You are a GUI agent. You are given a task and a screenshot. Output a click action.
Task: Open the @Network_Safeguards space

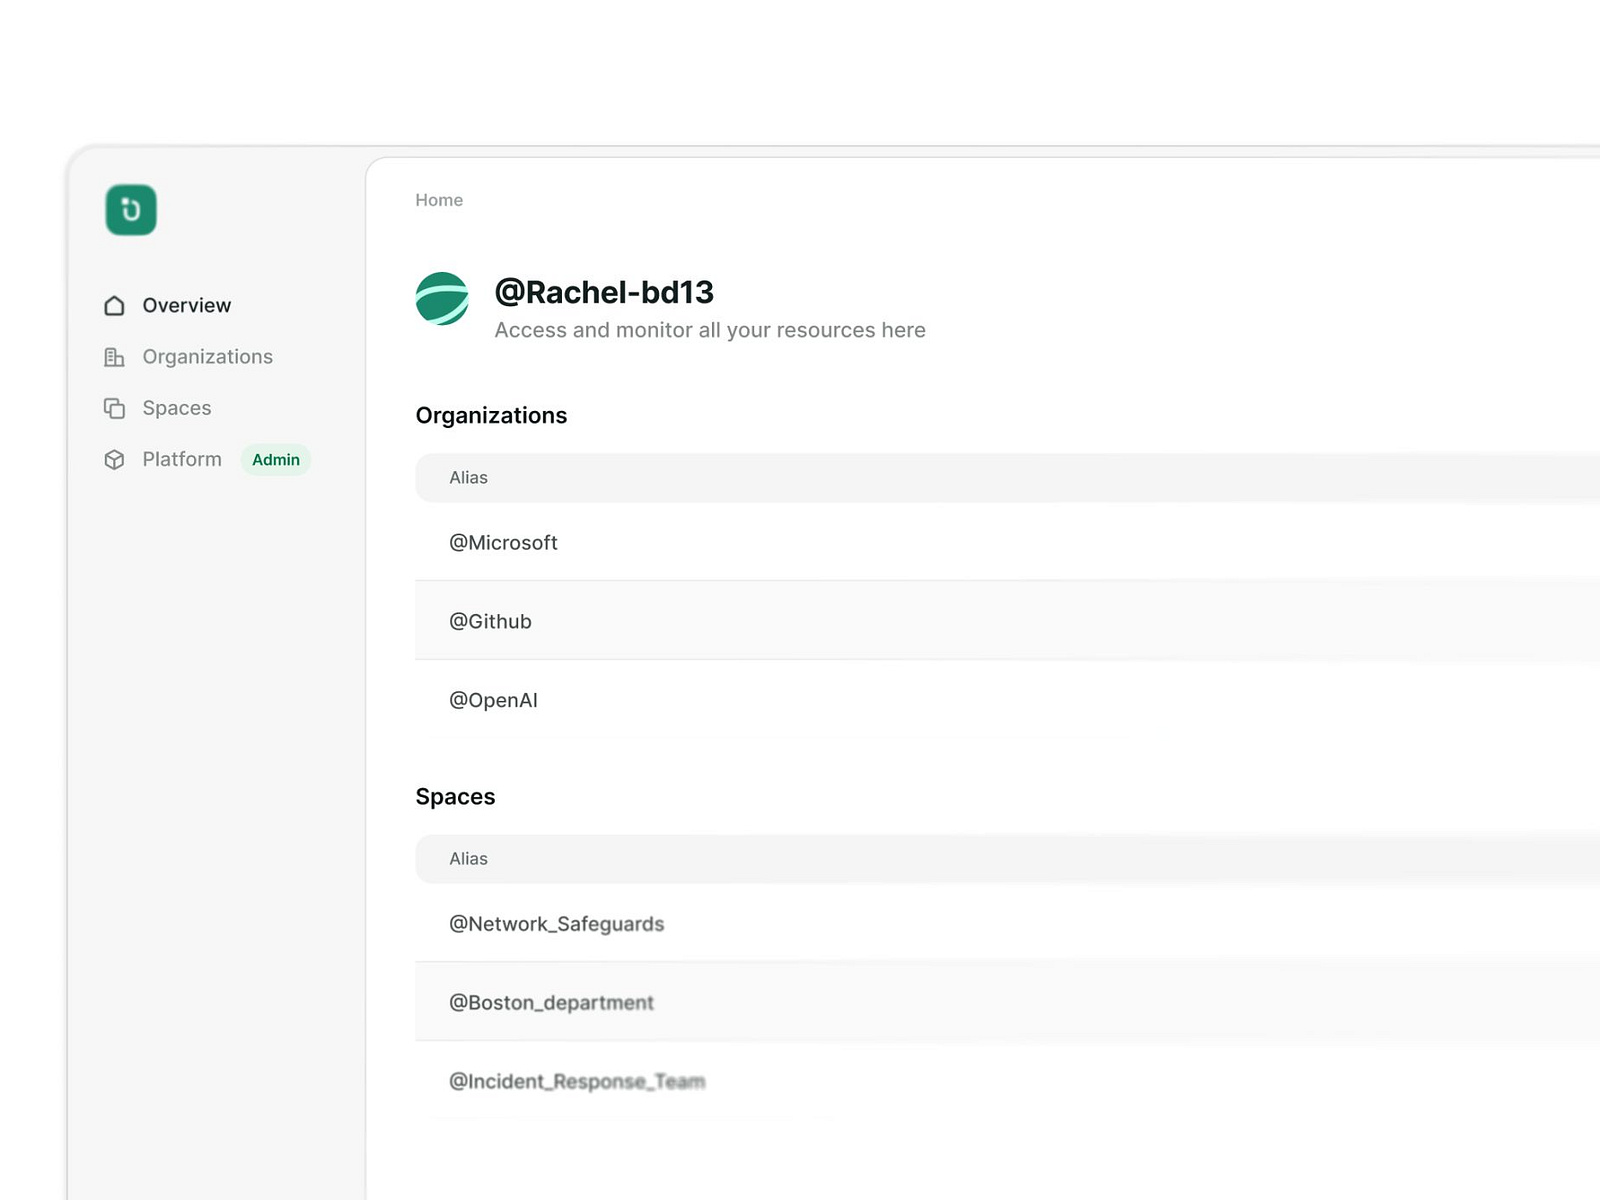(556, 923)
